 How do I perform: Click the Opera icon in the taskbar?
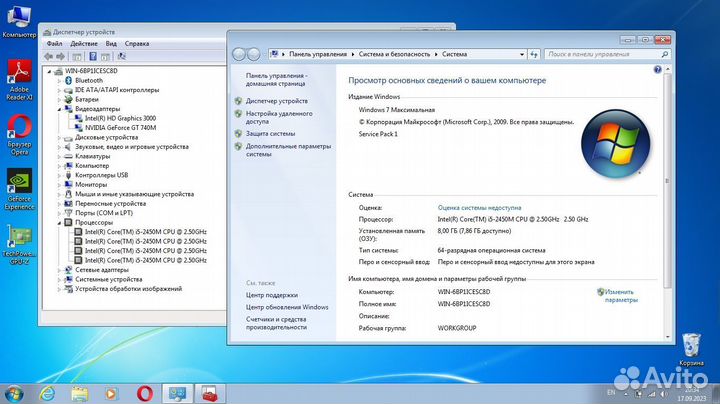tap(145, 393)
